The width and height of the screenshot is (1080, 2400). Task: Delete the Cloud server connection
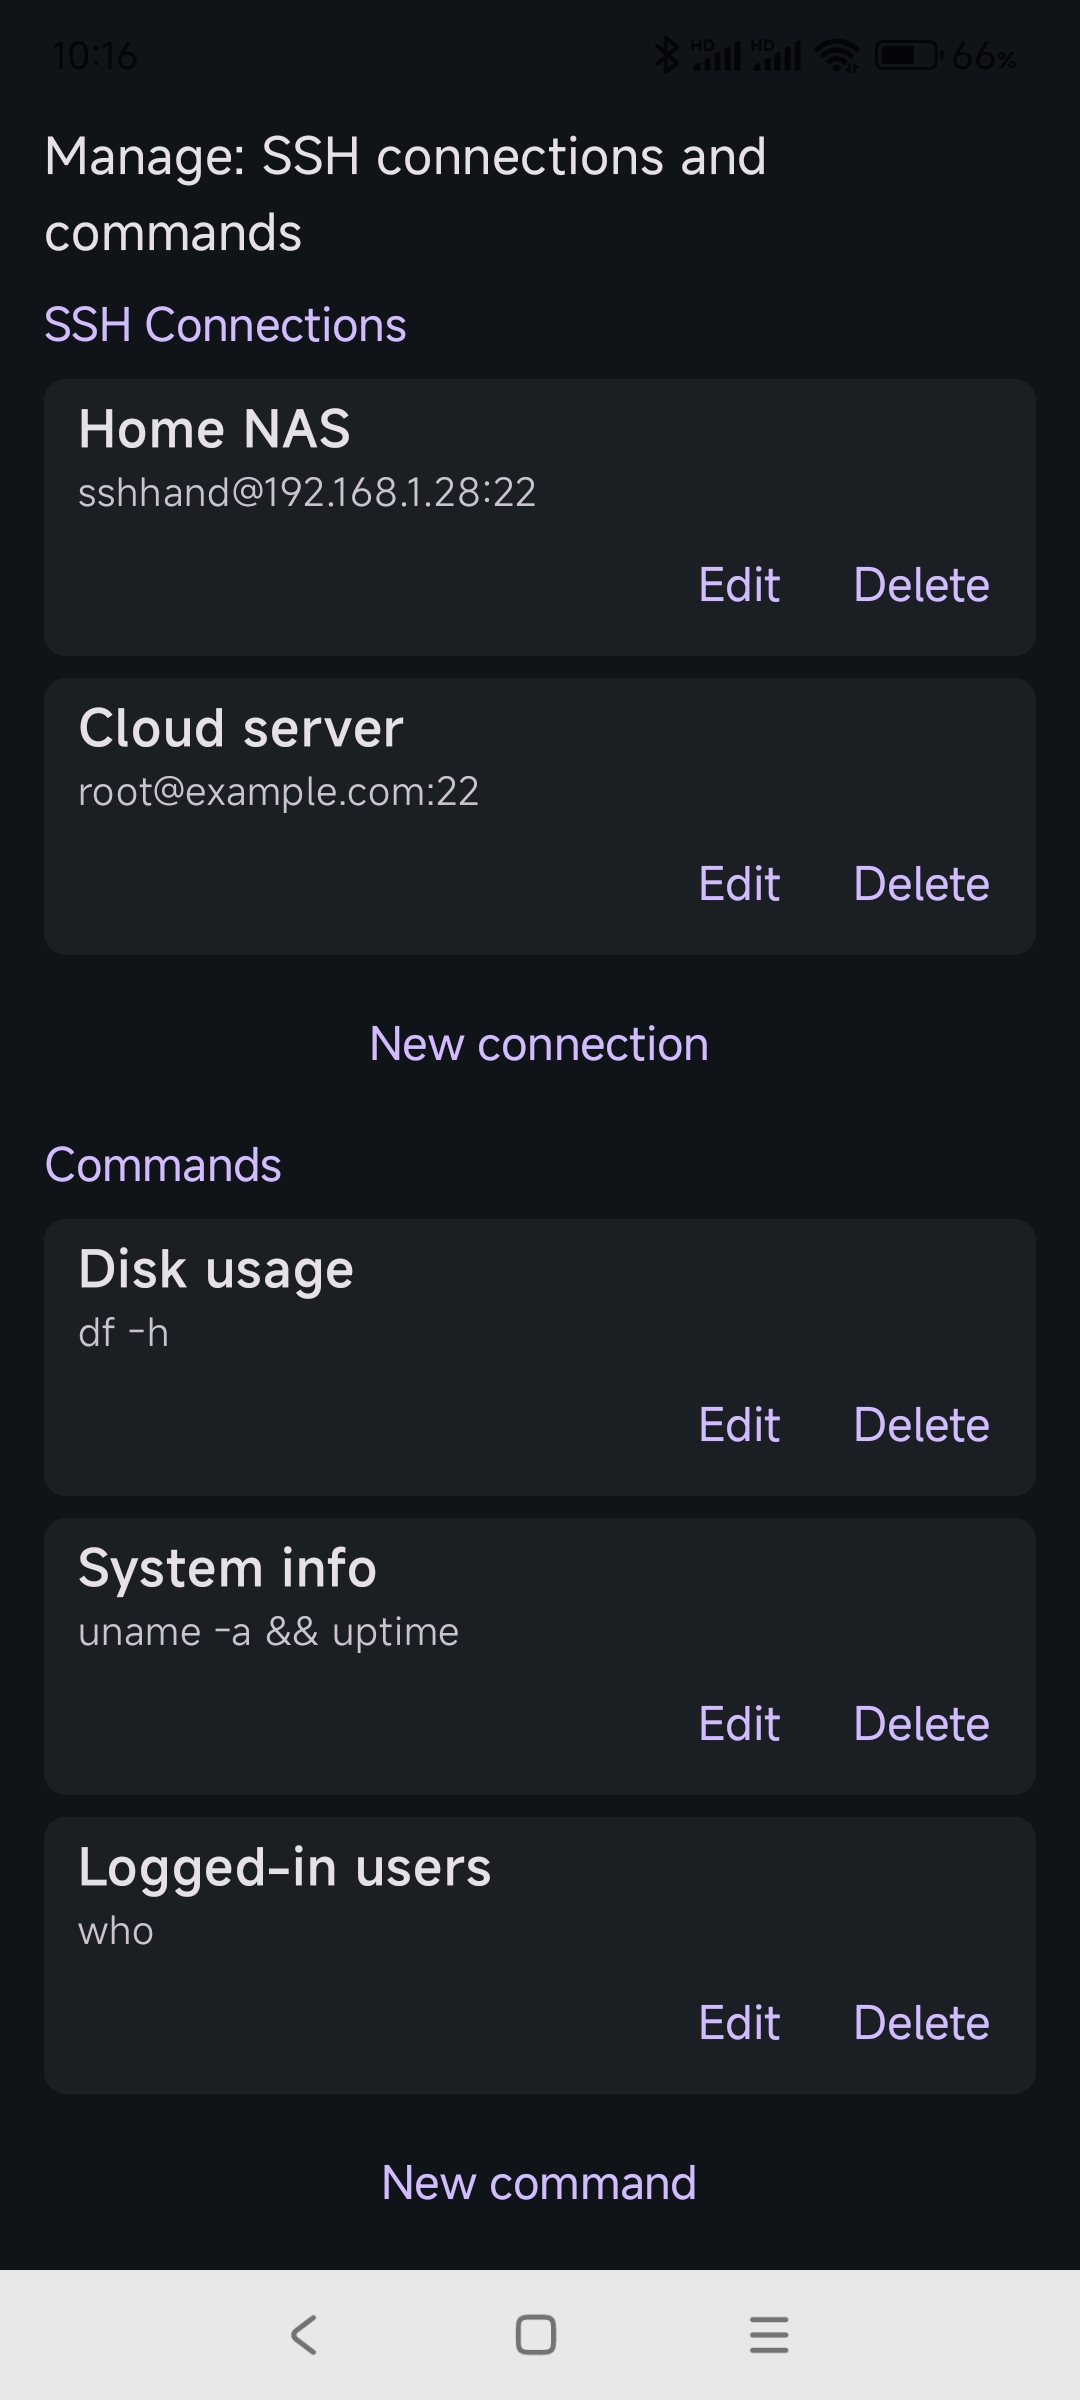click(x=921, y=884)
